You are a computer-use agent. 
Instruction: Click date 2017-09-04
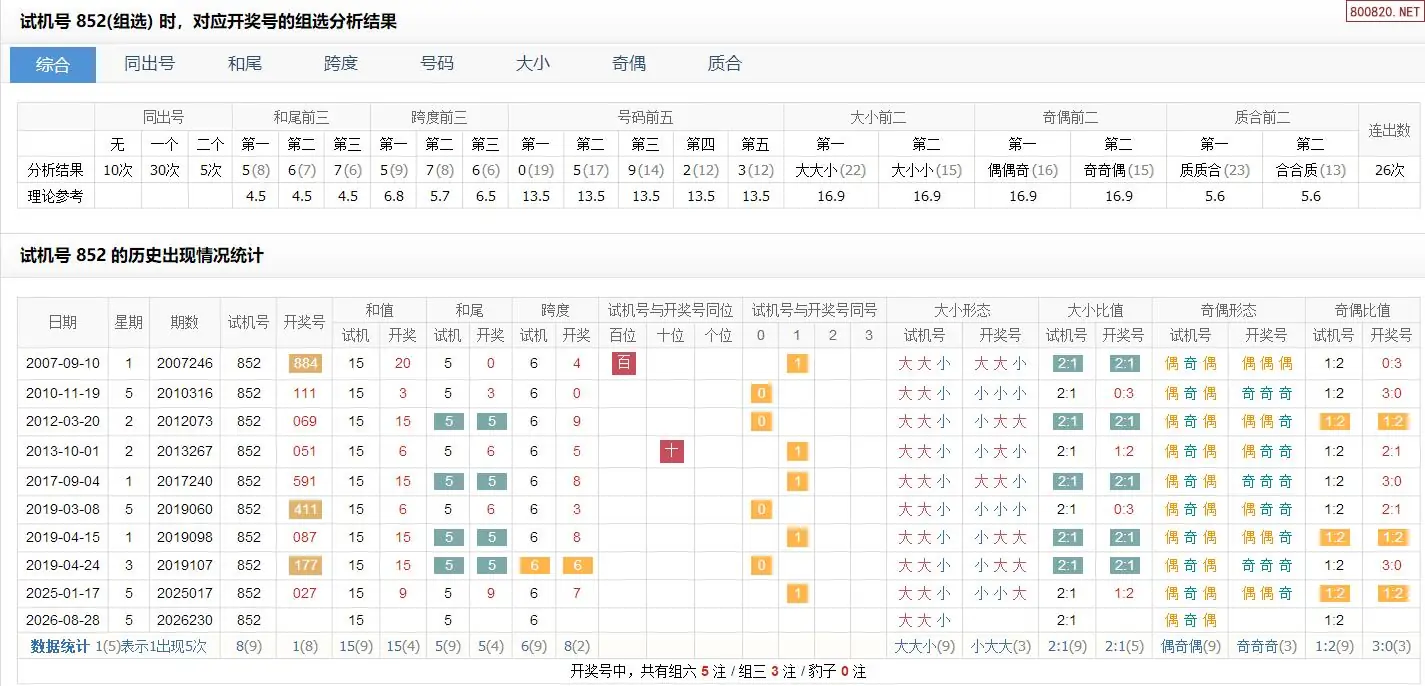coord(63,481)
